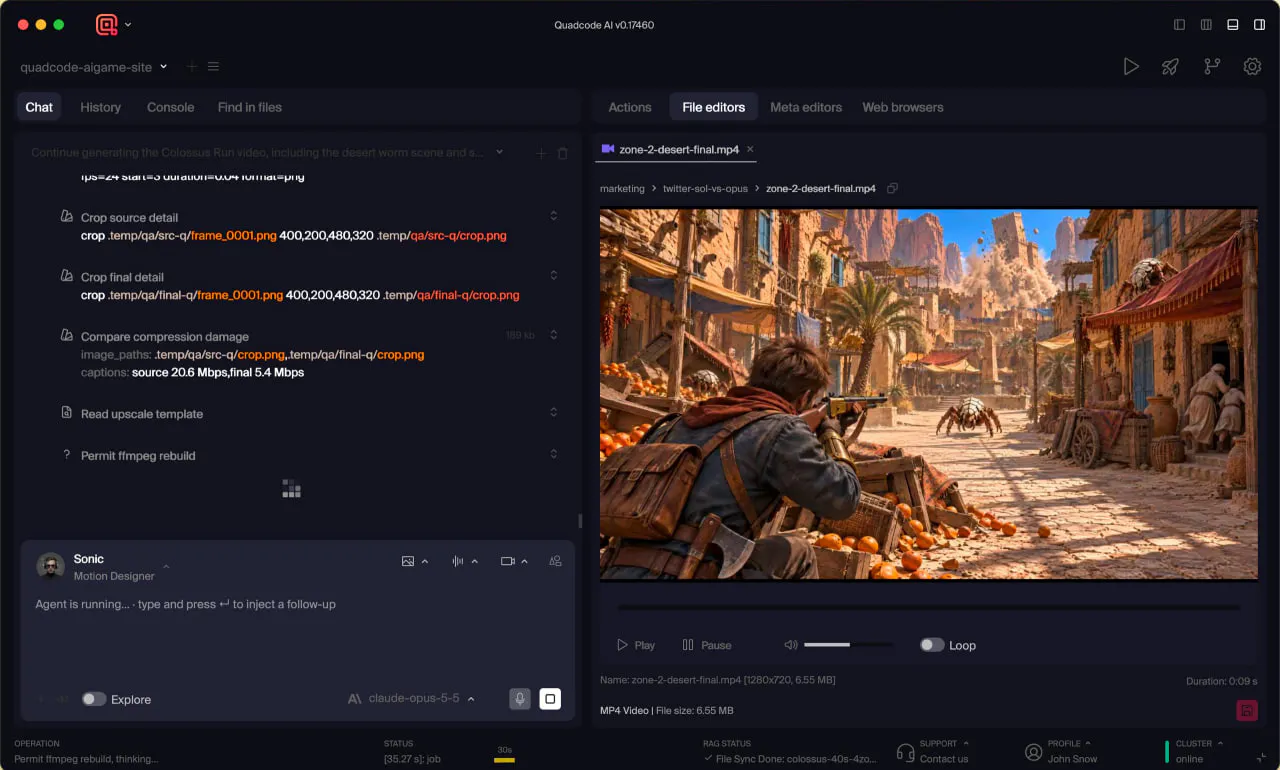Open the claude-opus-5-5 model dropdown

pos(411,699)
